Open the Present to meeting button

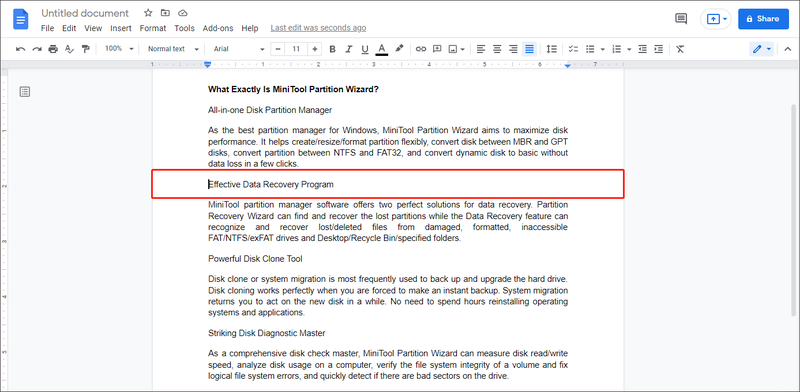click(715, 19)
